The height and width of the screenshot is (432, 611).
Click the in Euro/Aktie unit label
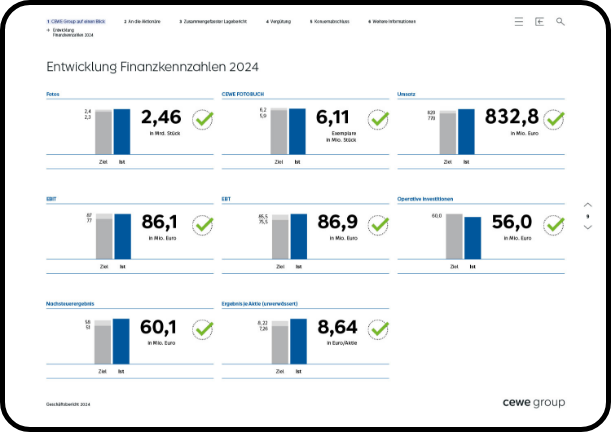[342, 343]
